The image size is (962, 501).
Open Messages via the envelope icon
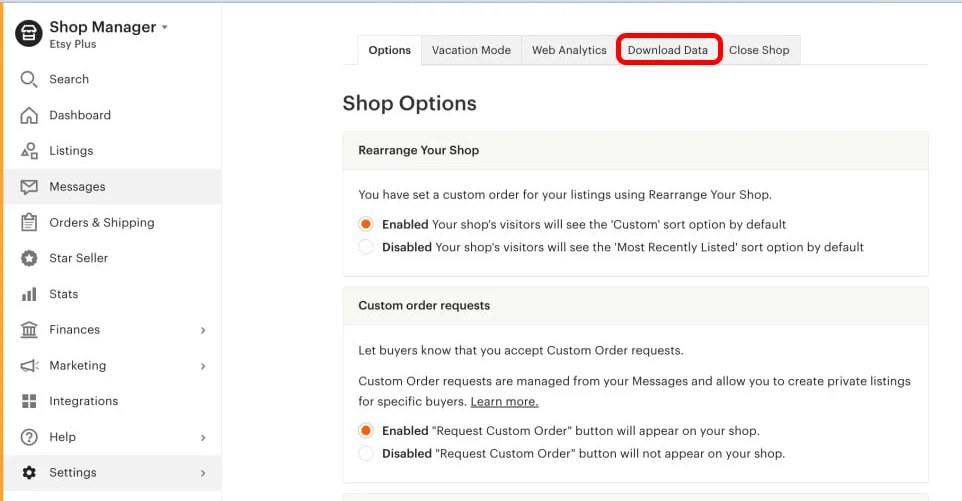(29, 187)
